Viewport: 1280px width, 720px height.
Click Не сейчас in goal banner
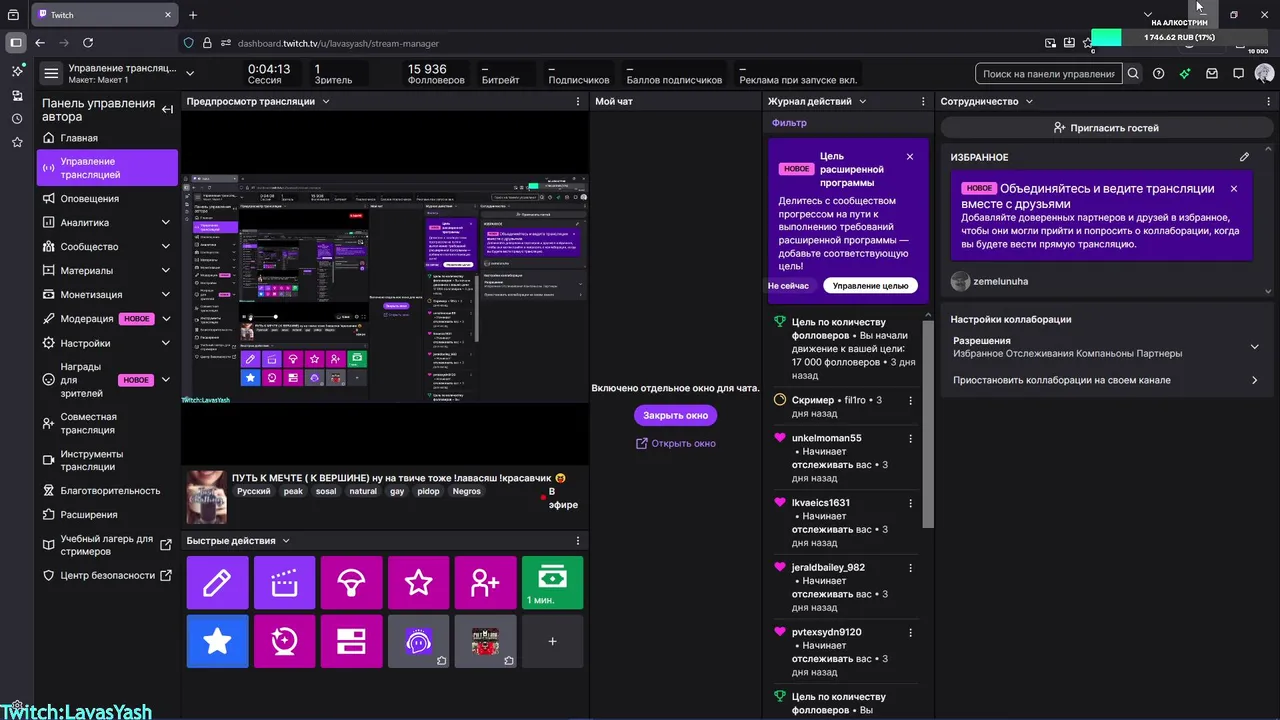(789, 286)
